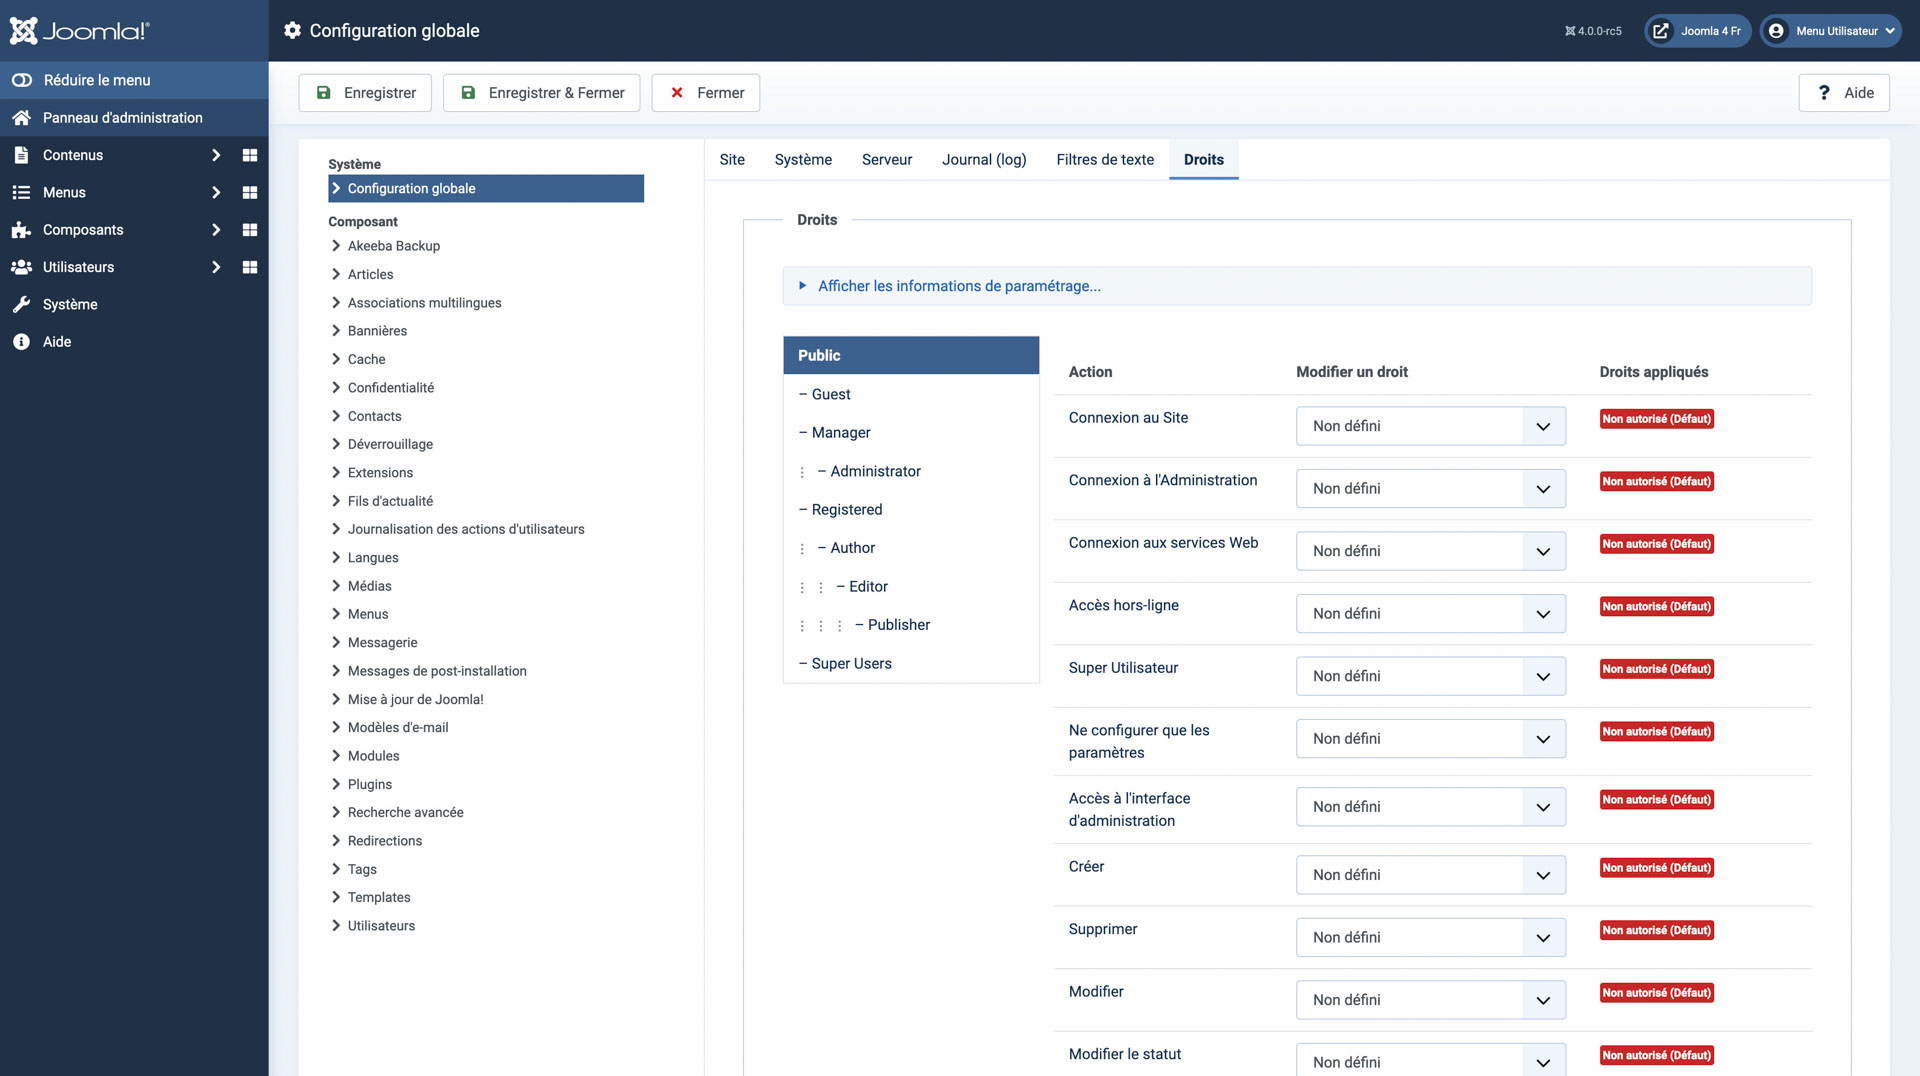Open the Super Utilisateur permission dropdown
This screenshot has width=1920, height=1076.
(1431, 676)
